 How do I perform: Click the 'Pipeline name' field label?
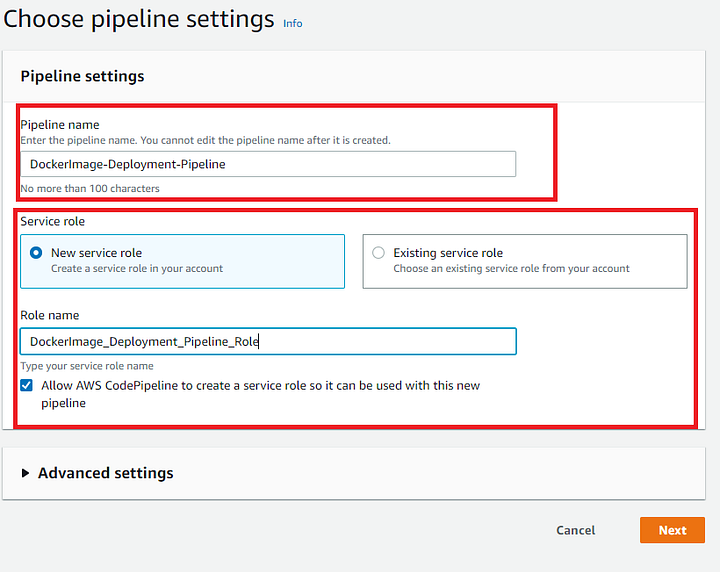pyautogui.click(x=60, y=125)
